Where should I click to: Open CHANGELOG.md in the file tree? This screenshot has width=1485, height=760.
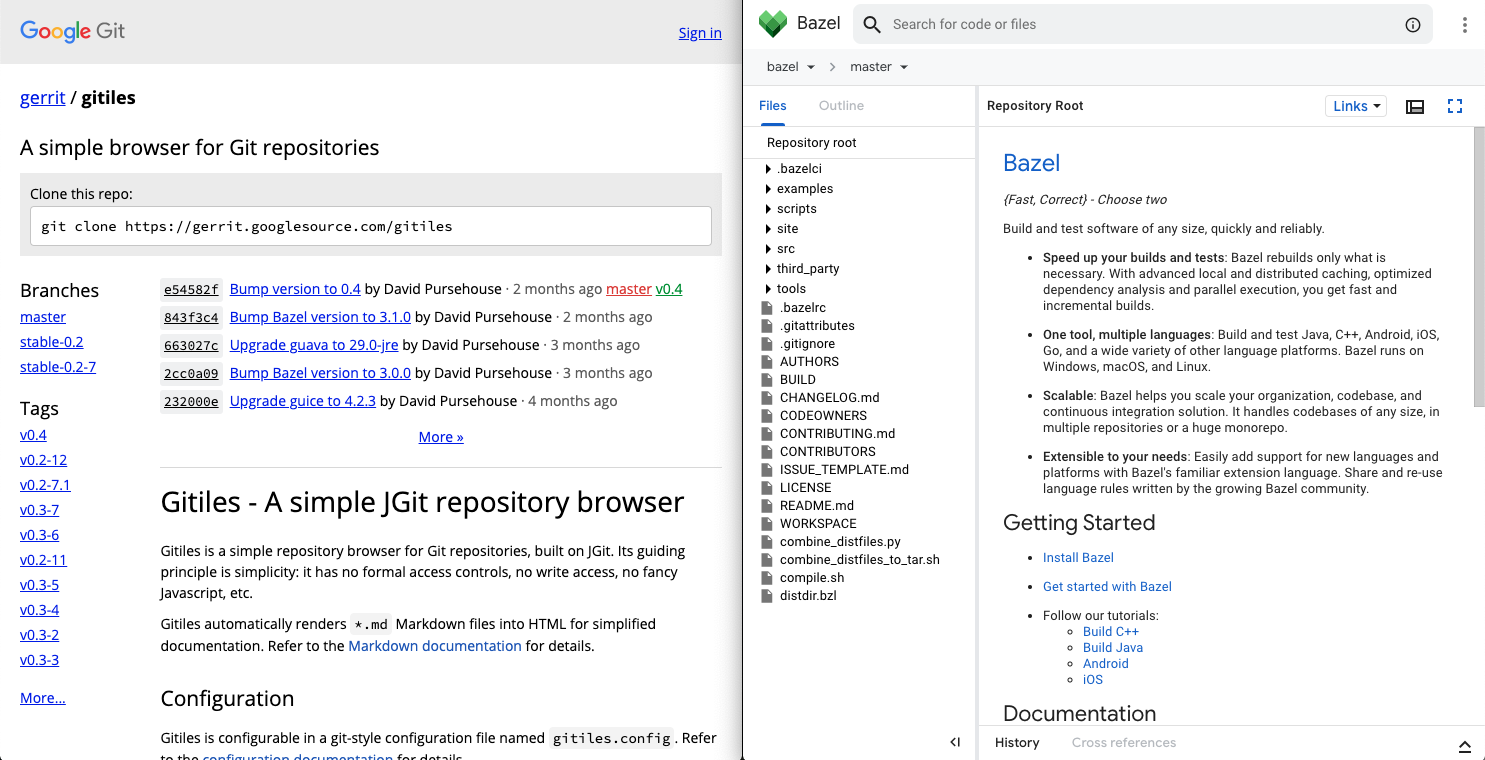(x=830, y=398)
